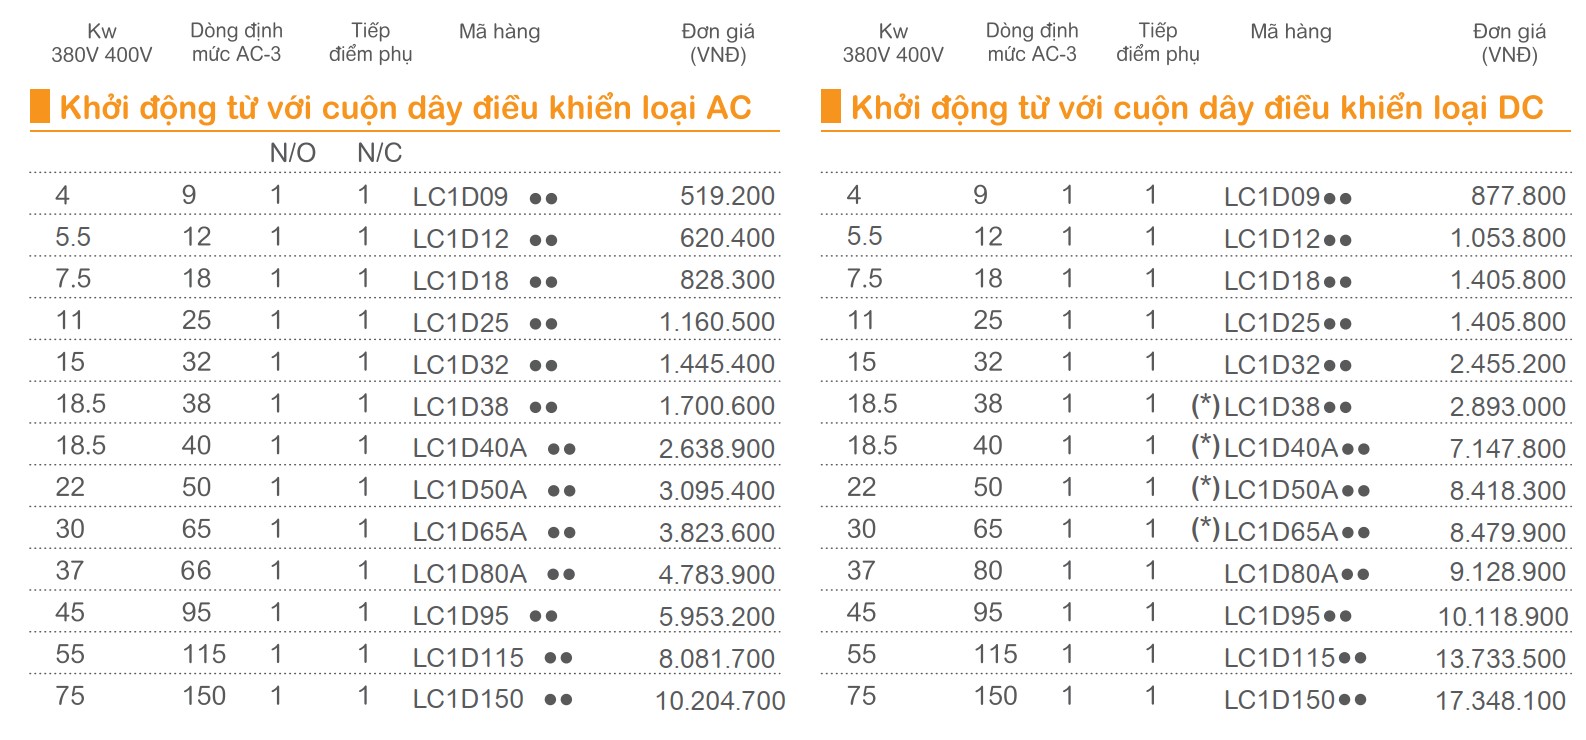Click price 10.204.700 for LC1D150
This screenshot has width=1586, height=740.
[720, 700]
